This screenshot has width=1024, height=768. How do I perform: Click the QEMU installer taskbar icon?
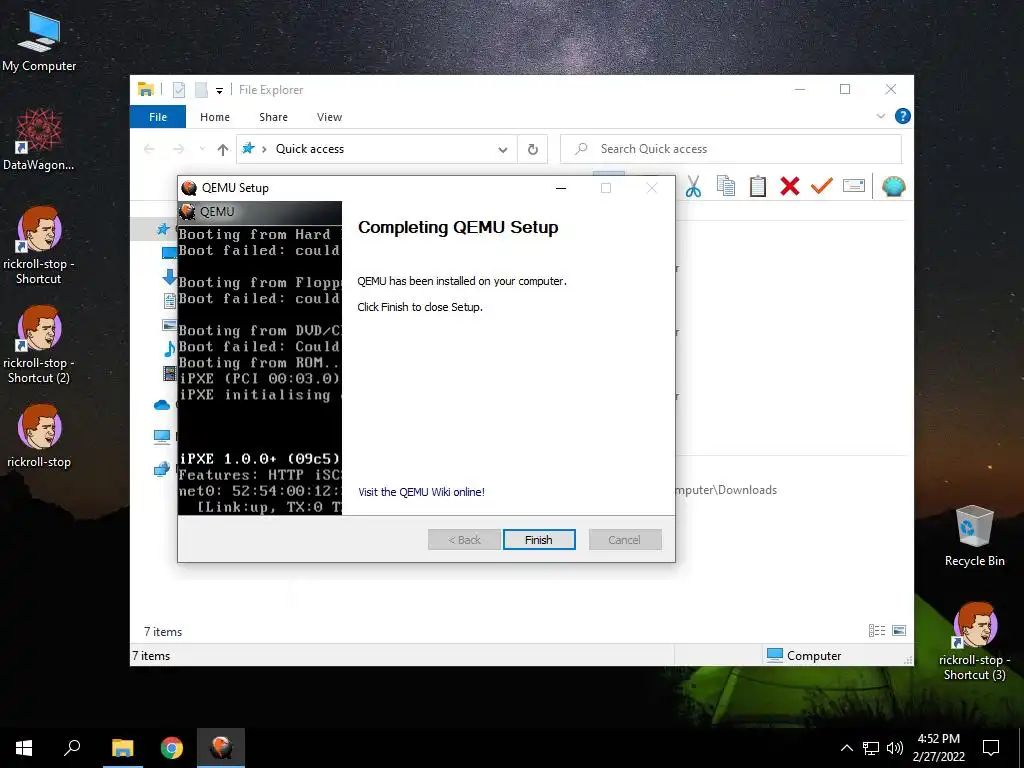click(221, 748)
